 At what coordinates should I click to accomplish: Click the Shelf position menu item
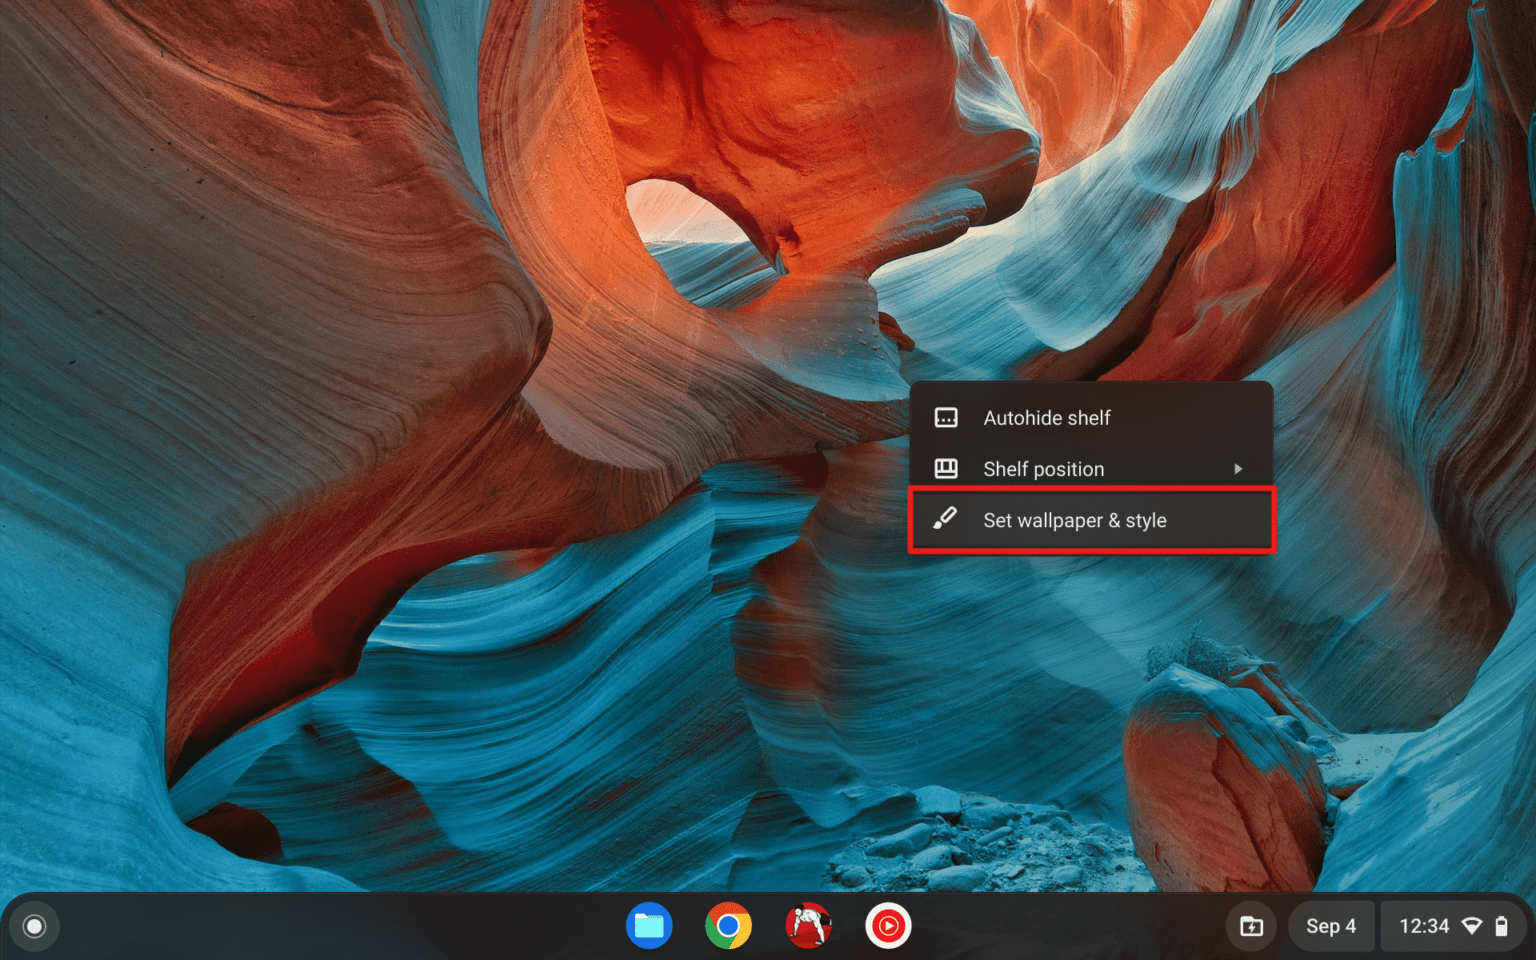coord(1044,468)
